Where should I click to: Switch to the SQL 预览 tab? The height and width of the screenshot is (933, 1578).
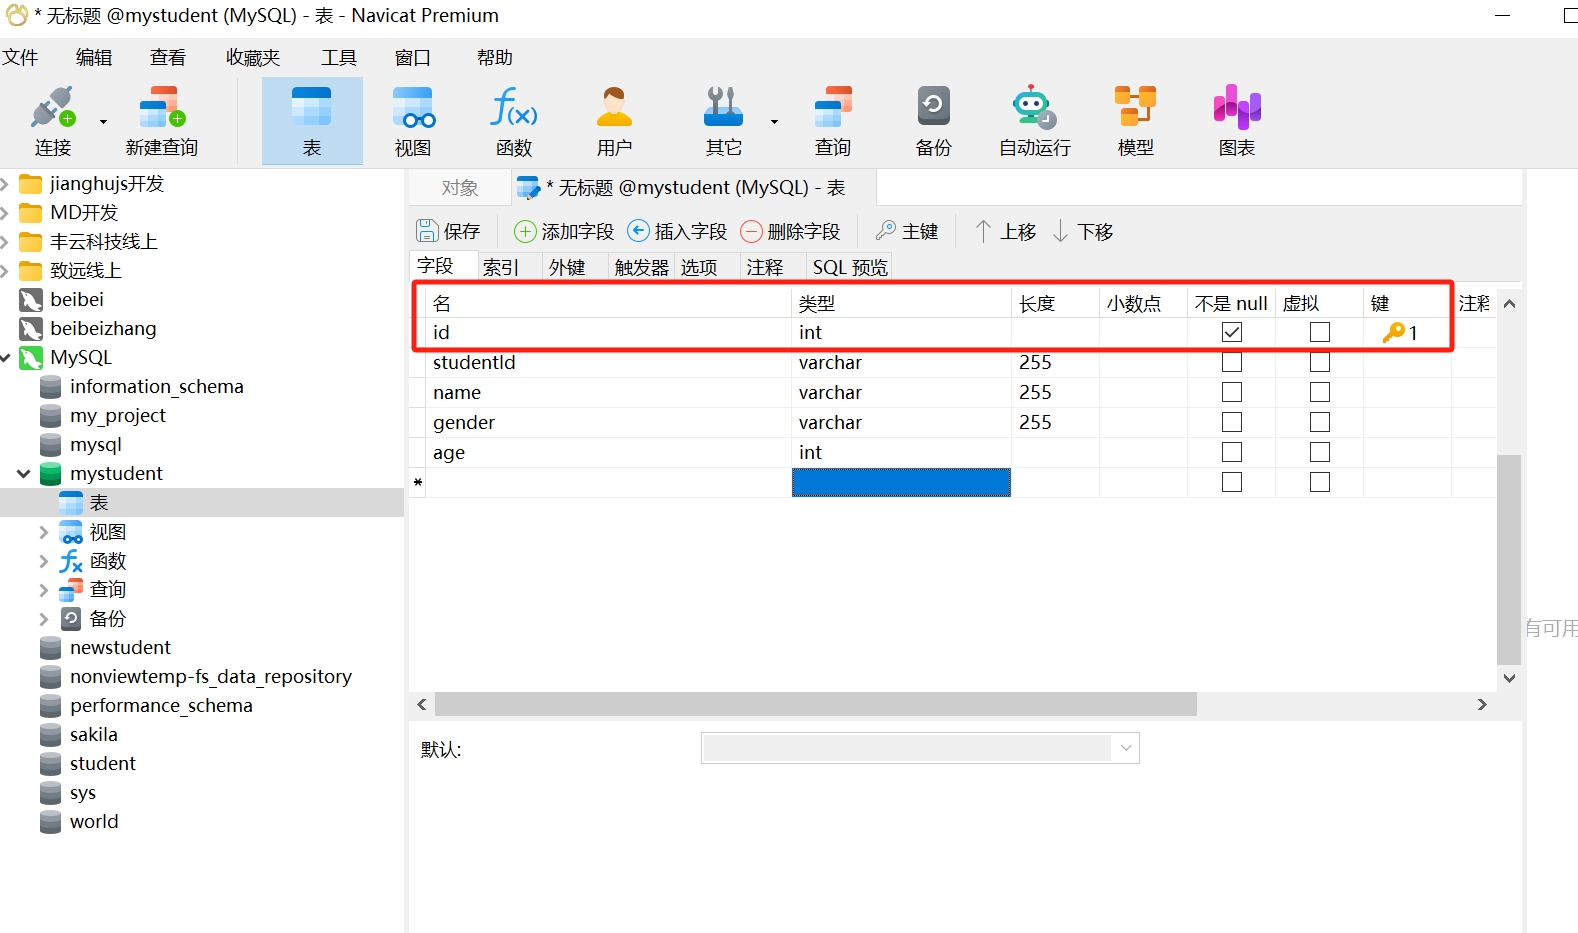tap(849, 267)
